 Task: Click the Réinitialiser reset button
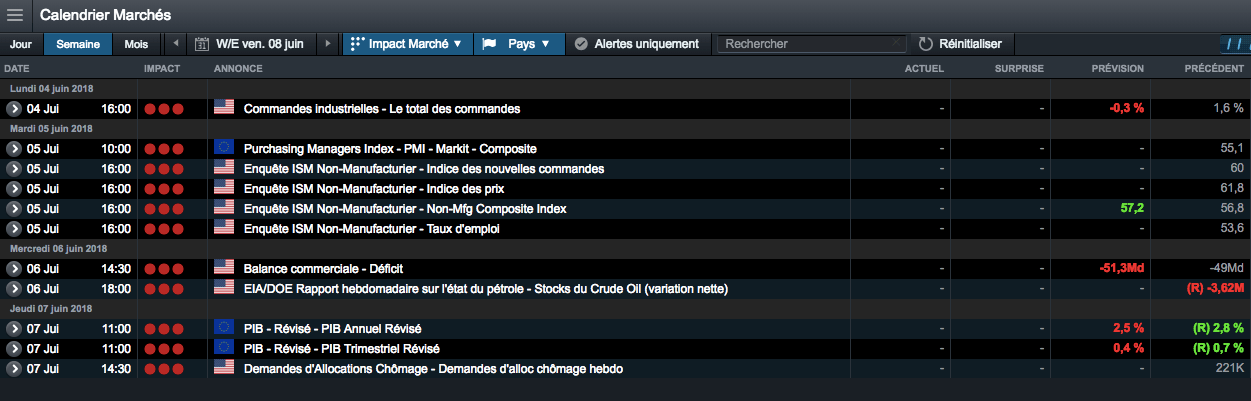(960, 44)
